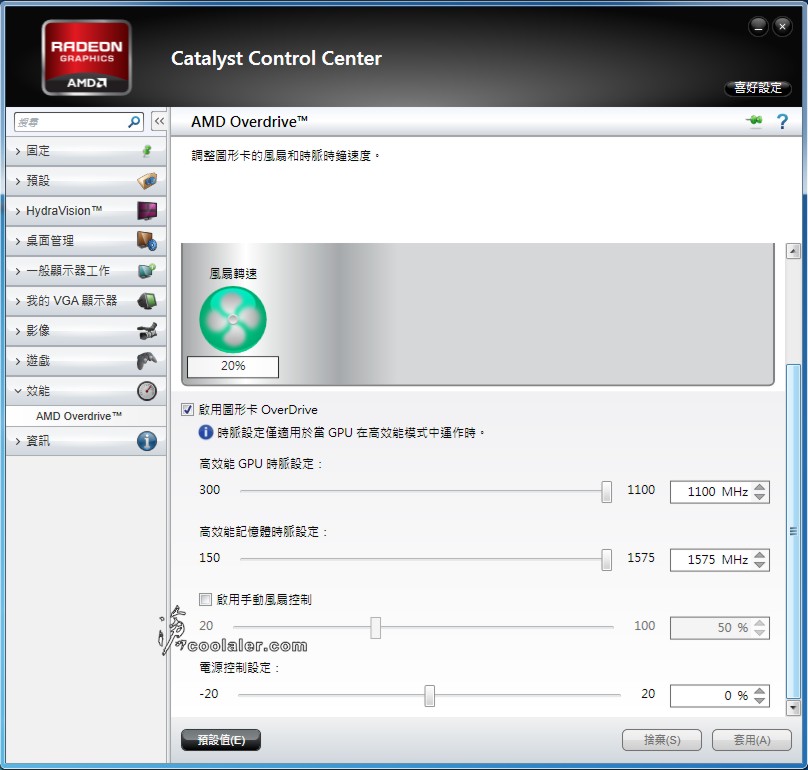808x770 pixels.
Task: Toggle the 啟用圖形卡 OverDrive checkbox
Action: pos(188,410)
